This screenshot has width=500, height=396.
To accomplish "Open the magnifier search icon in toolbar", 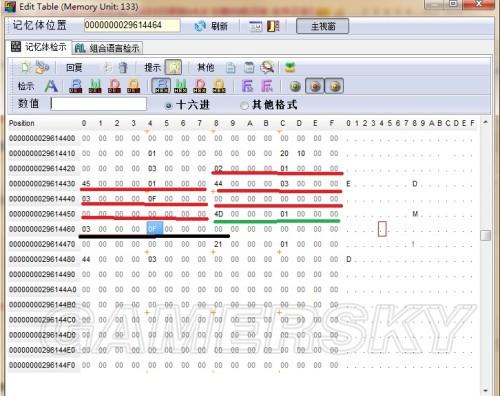I will [267, 67].
